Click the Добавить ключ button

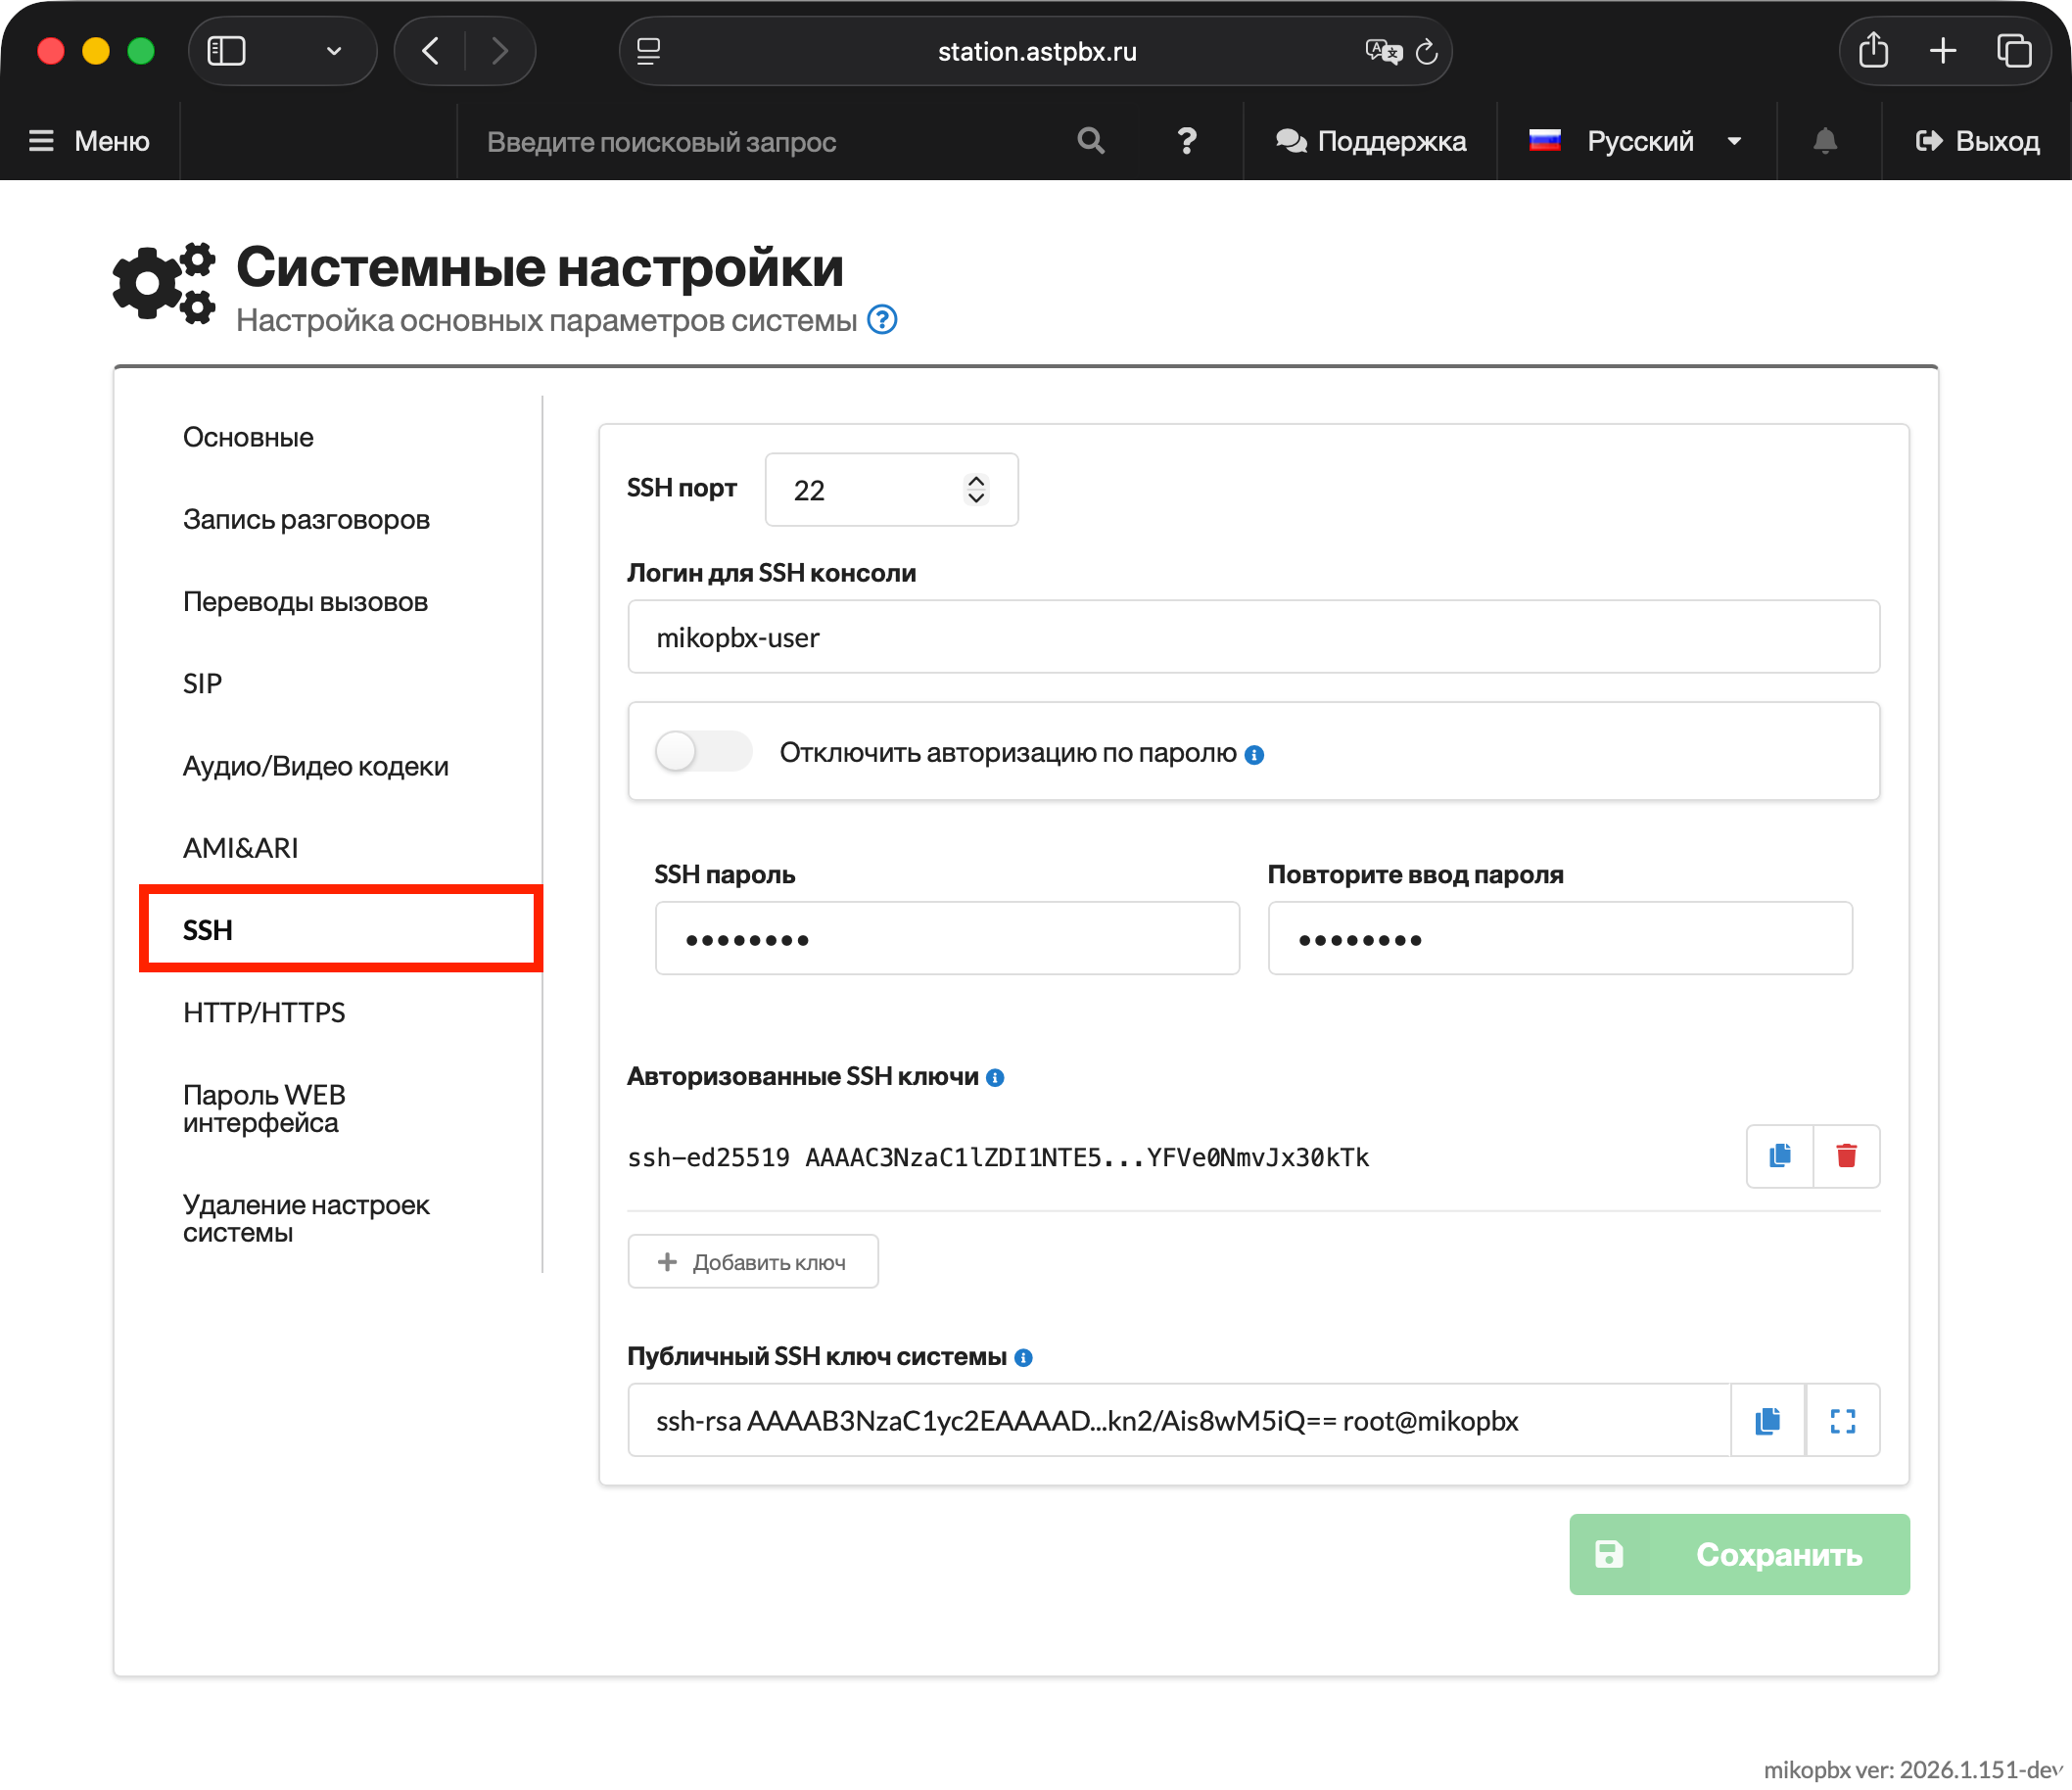click(752, 1262)
